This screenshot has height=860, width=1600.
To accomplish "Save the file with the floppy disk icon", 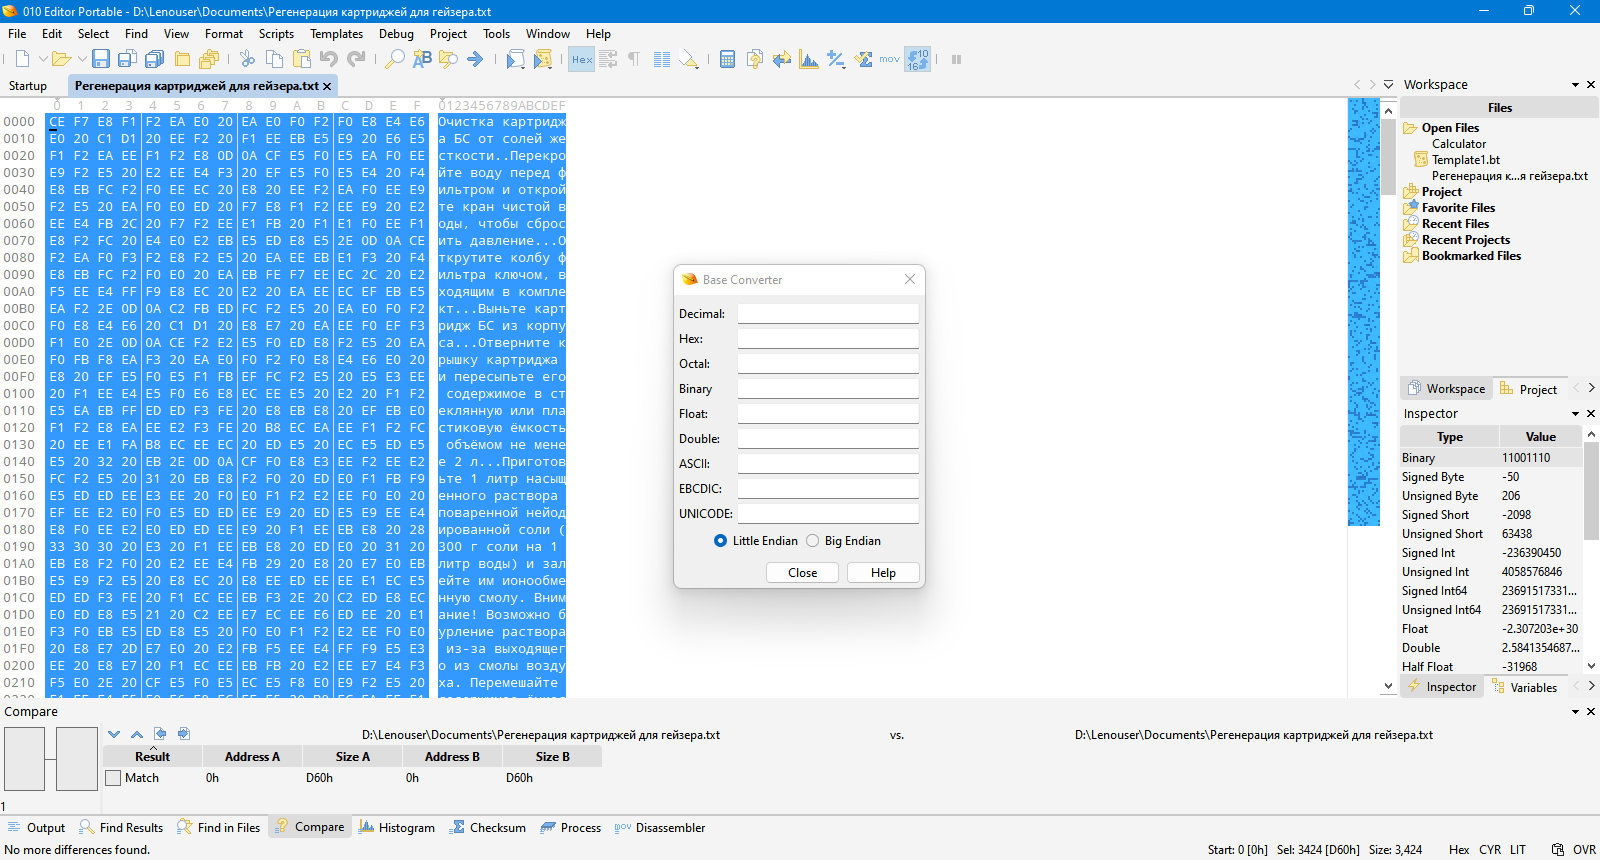I will (x=101, y=59).
